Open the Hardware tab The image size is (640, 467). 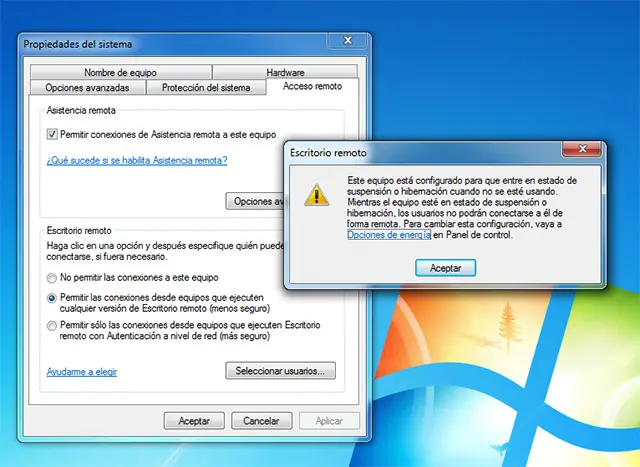[285, 73]
